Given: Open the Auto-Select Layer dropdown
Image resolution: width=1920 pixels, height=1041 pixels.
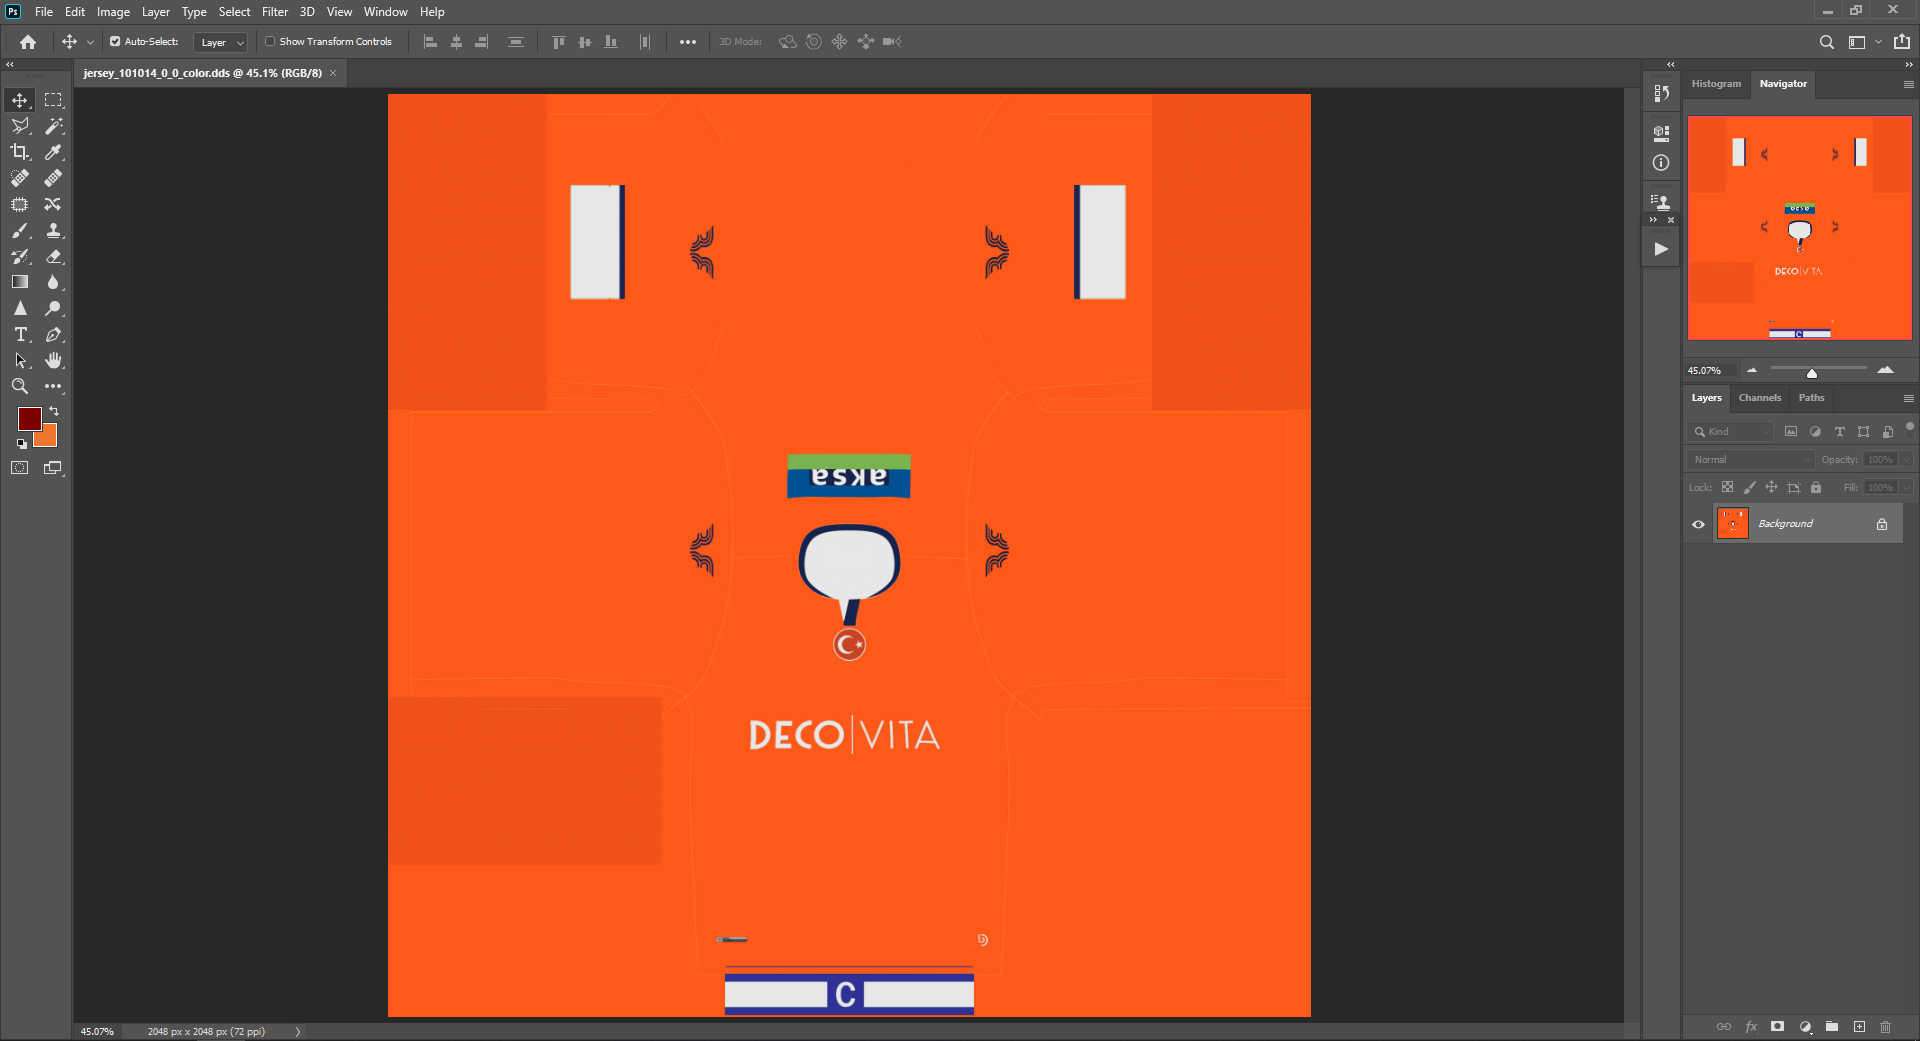Looking at the screenshot, I should [x=220, y=42].
